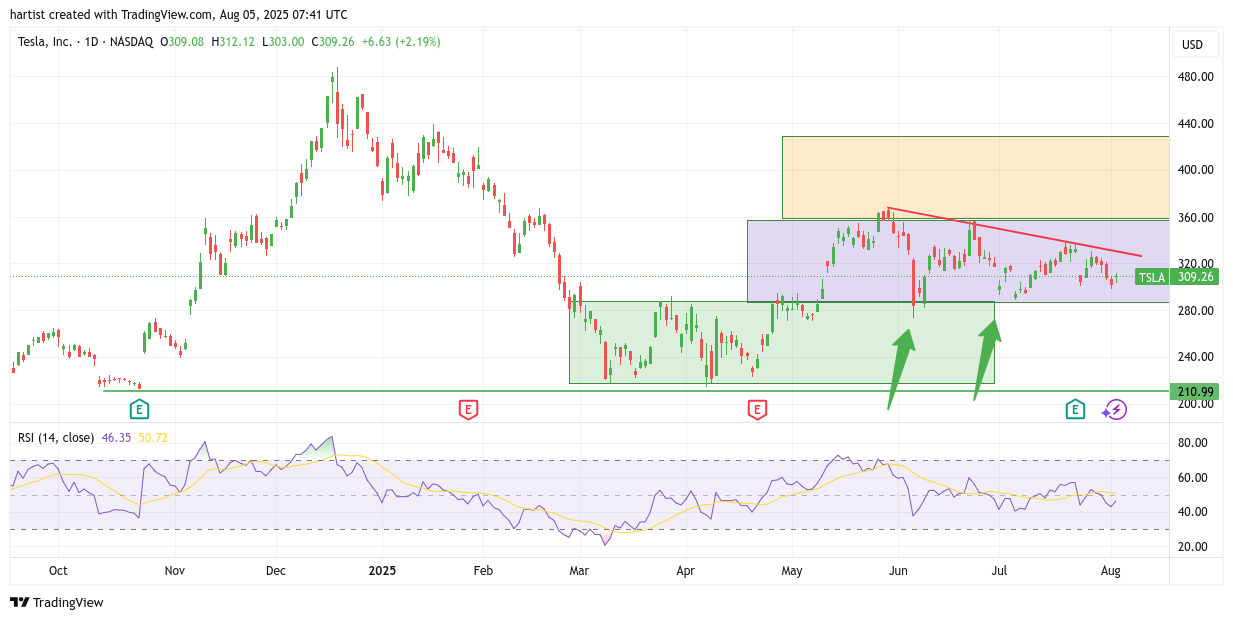Image resolution: width=1233 pixels, height=620 pixels.
Task: Click the header text 'hartist created with TradingView.com'
Action: coord(112,15)
